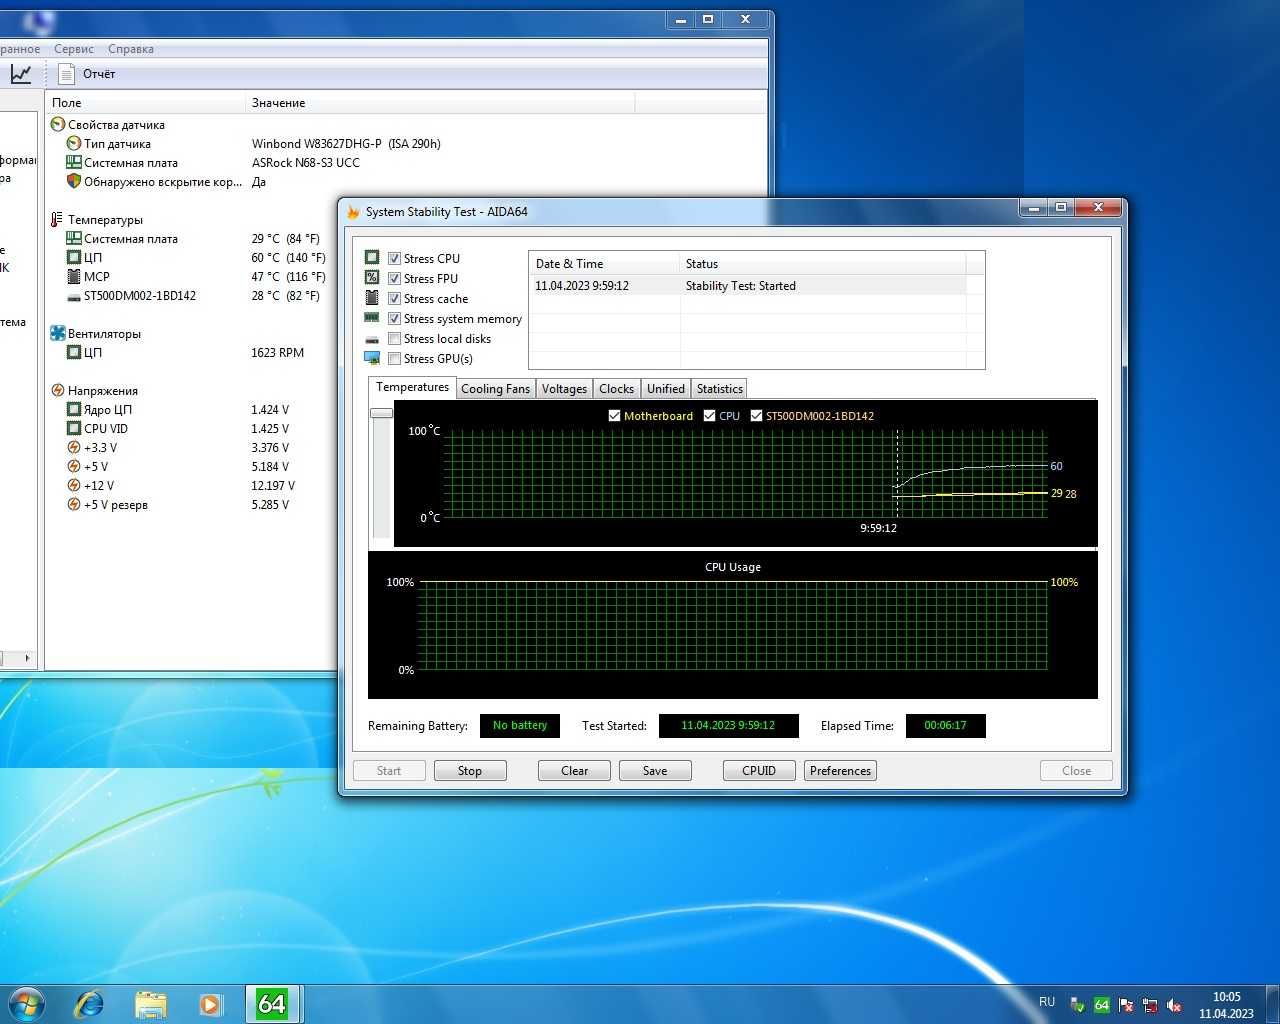
Task: Switch to the Unified tab
Action: 665,389
